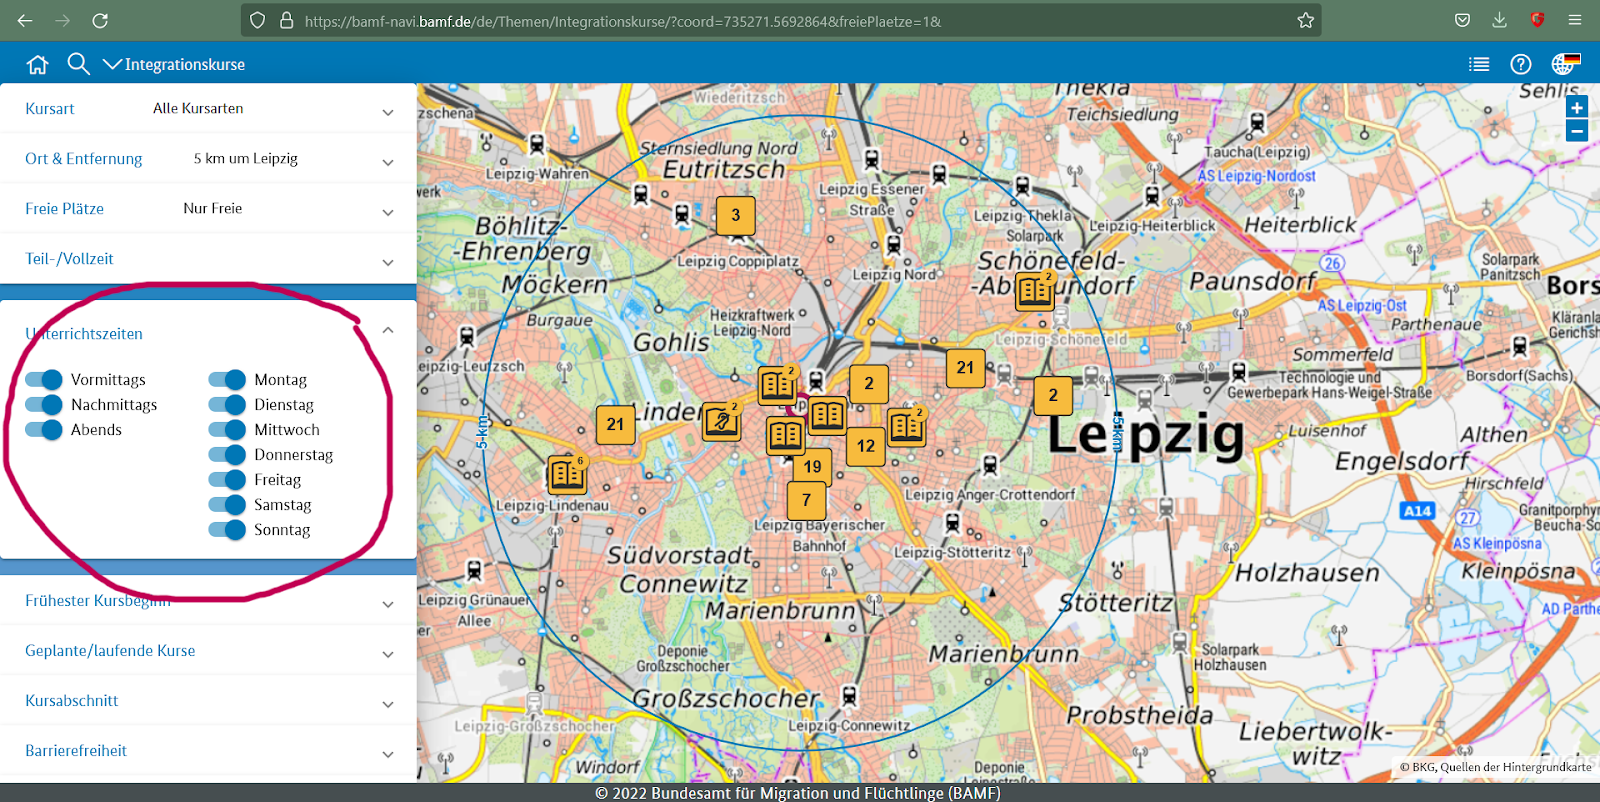Zoom in on the map

pyautogui.click(x=1577, y=108)
